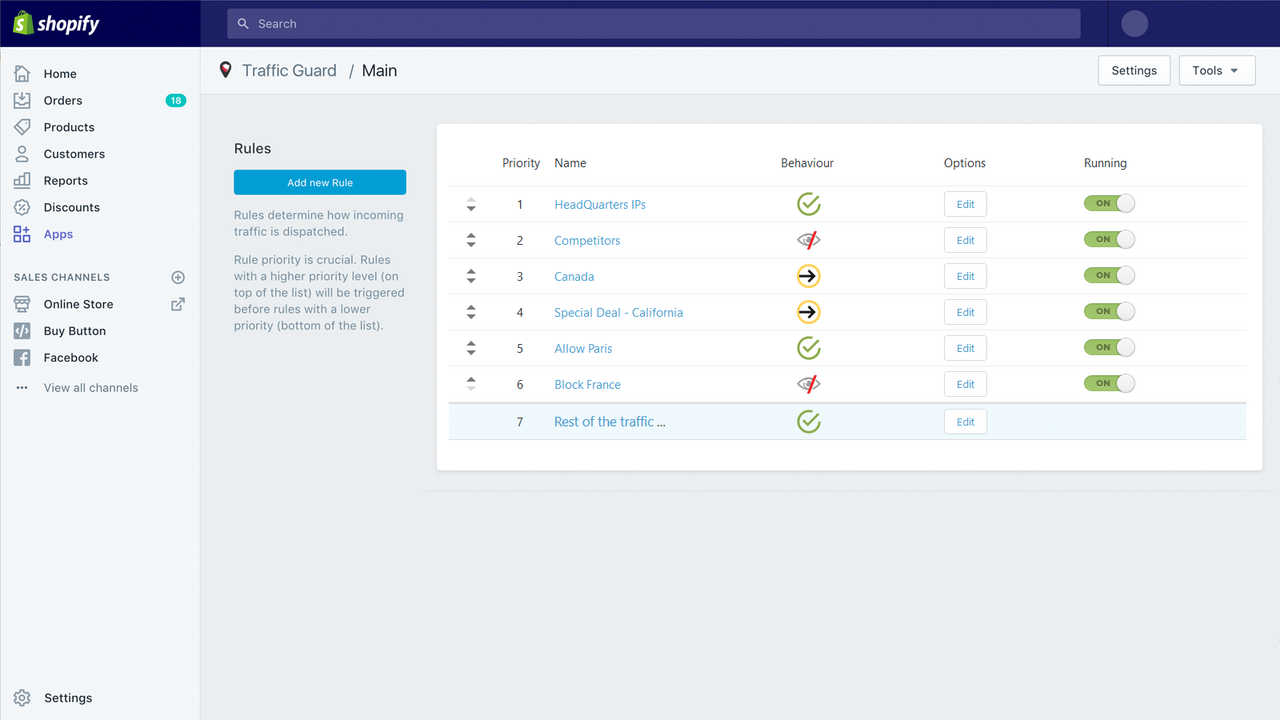Click the redirect behaviour icon for Canada
The height and width of the screenshot is (720, 1280).
[x=808, y=276]
